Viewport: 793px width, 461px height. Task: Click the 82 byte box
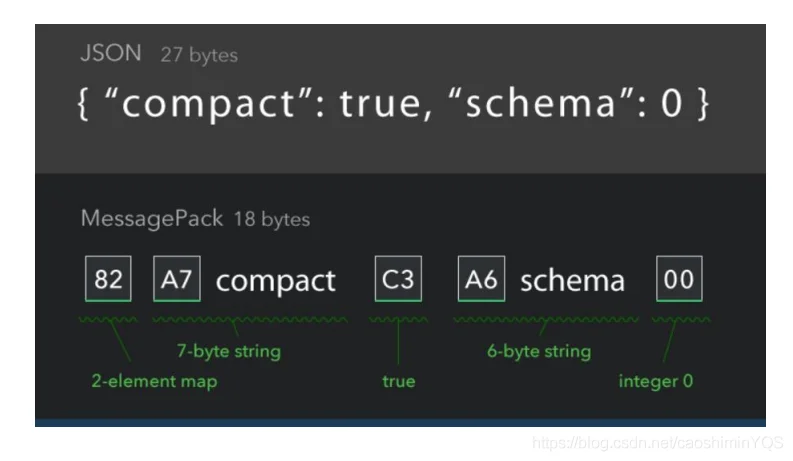pos(108,279)
